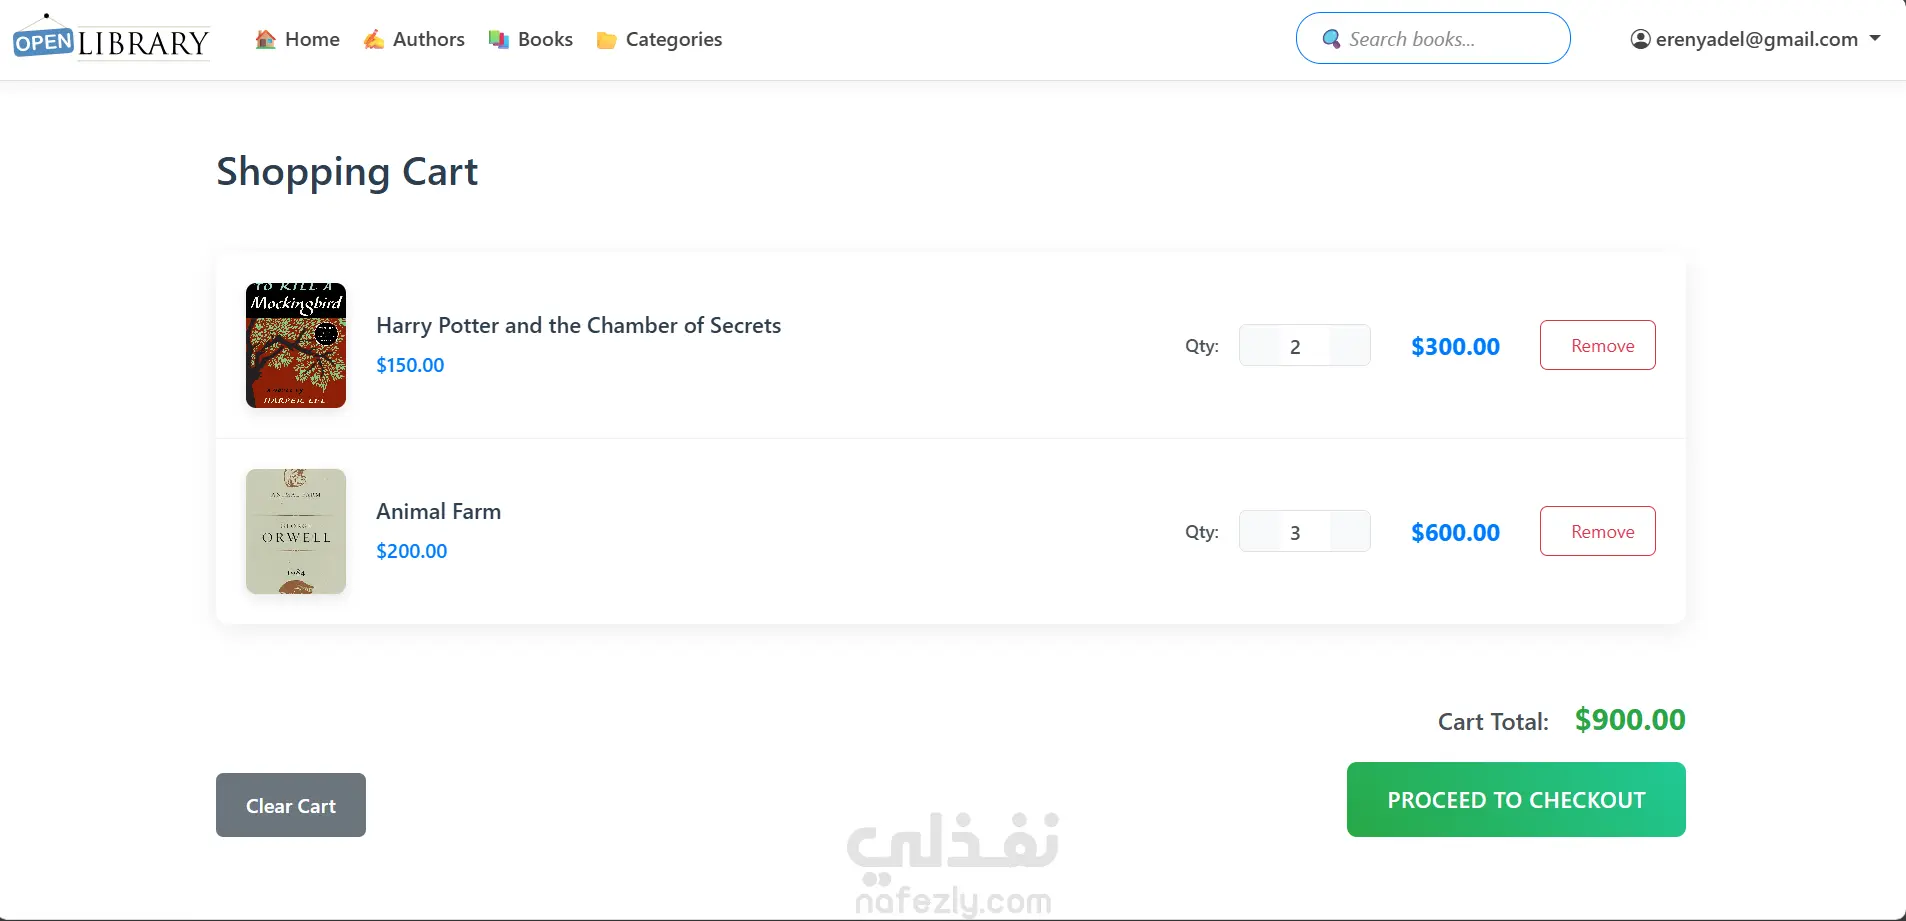
Task: Click the yellow folder Categories icon
Action: pyautogui.click(x=606, y=40)
